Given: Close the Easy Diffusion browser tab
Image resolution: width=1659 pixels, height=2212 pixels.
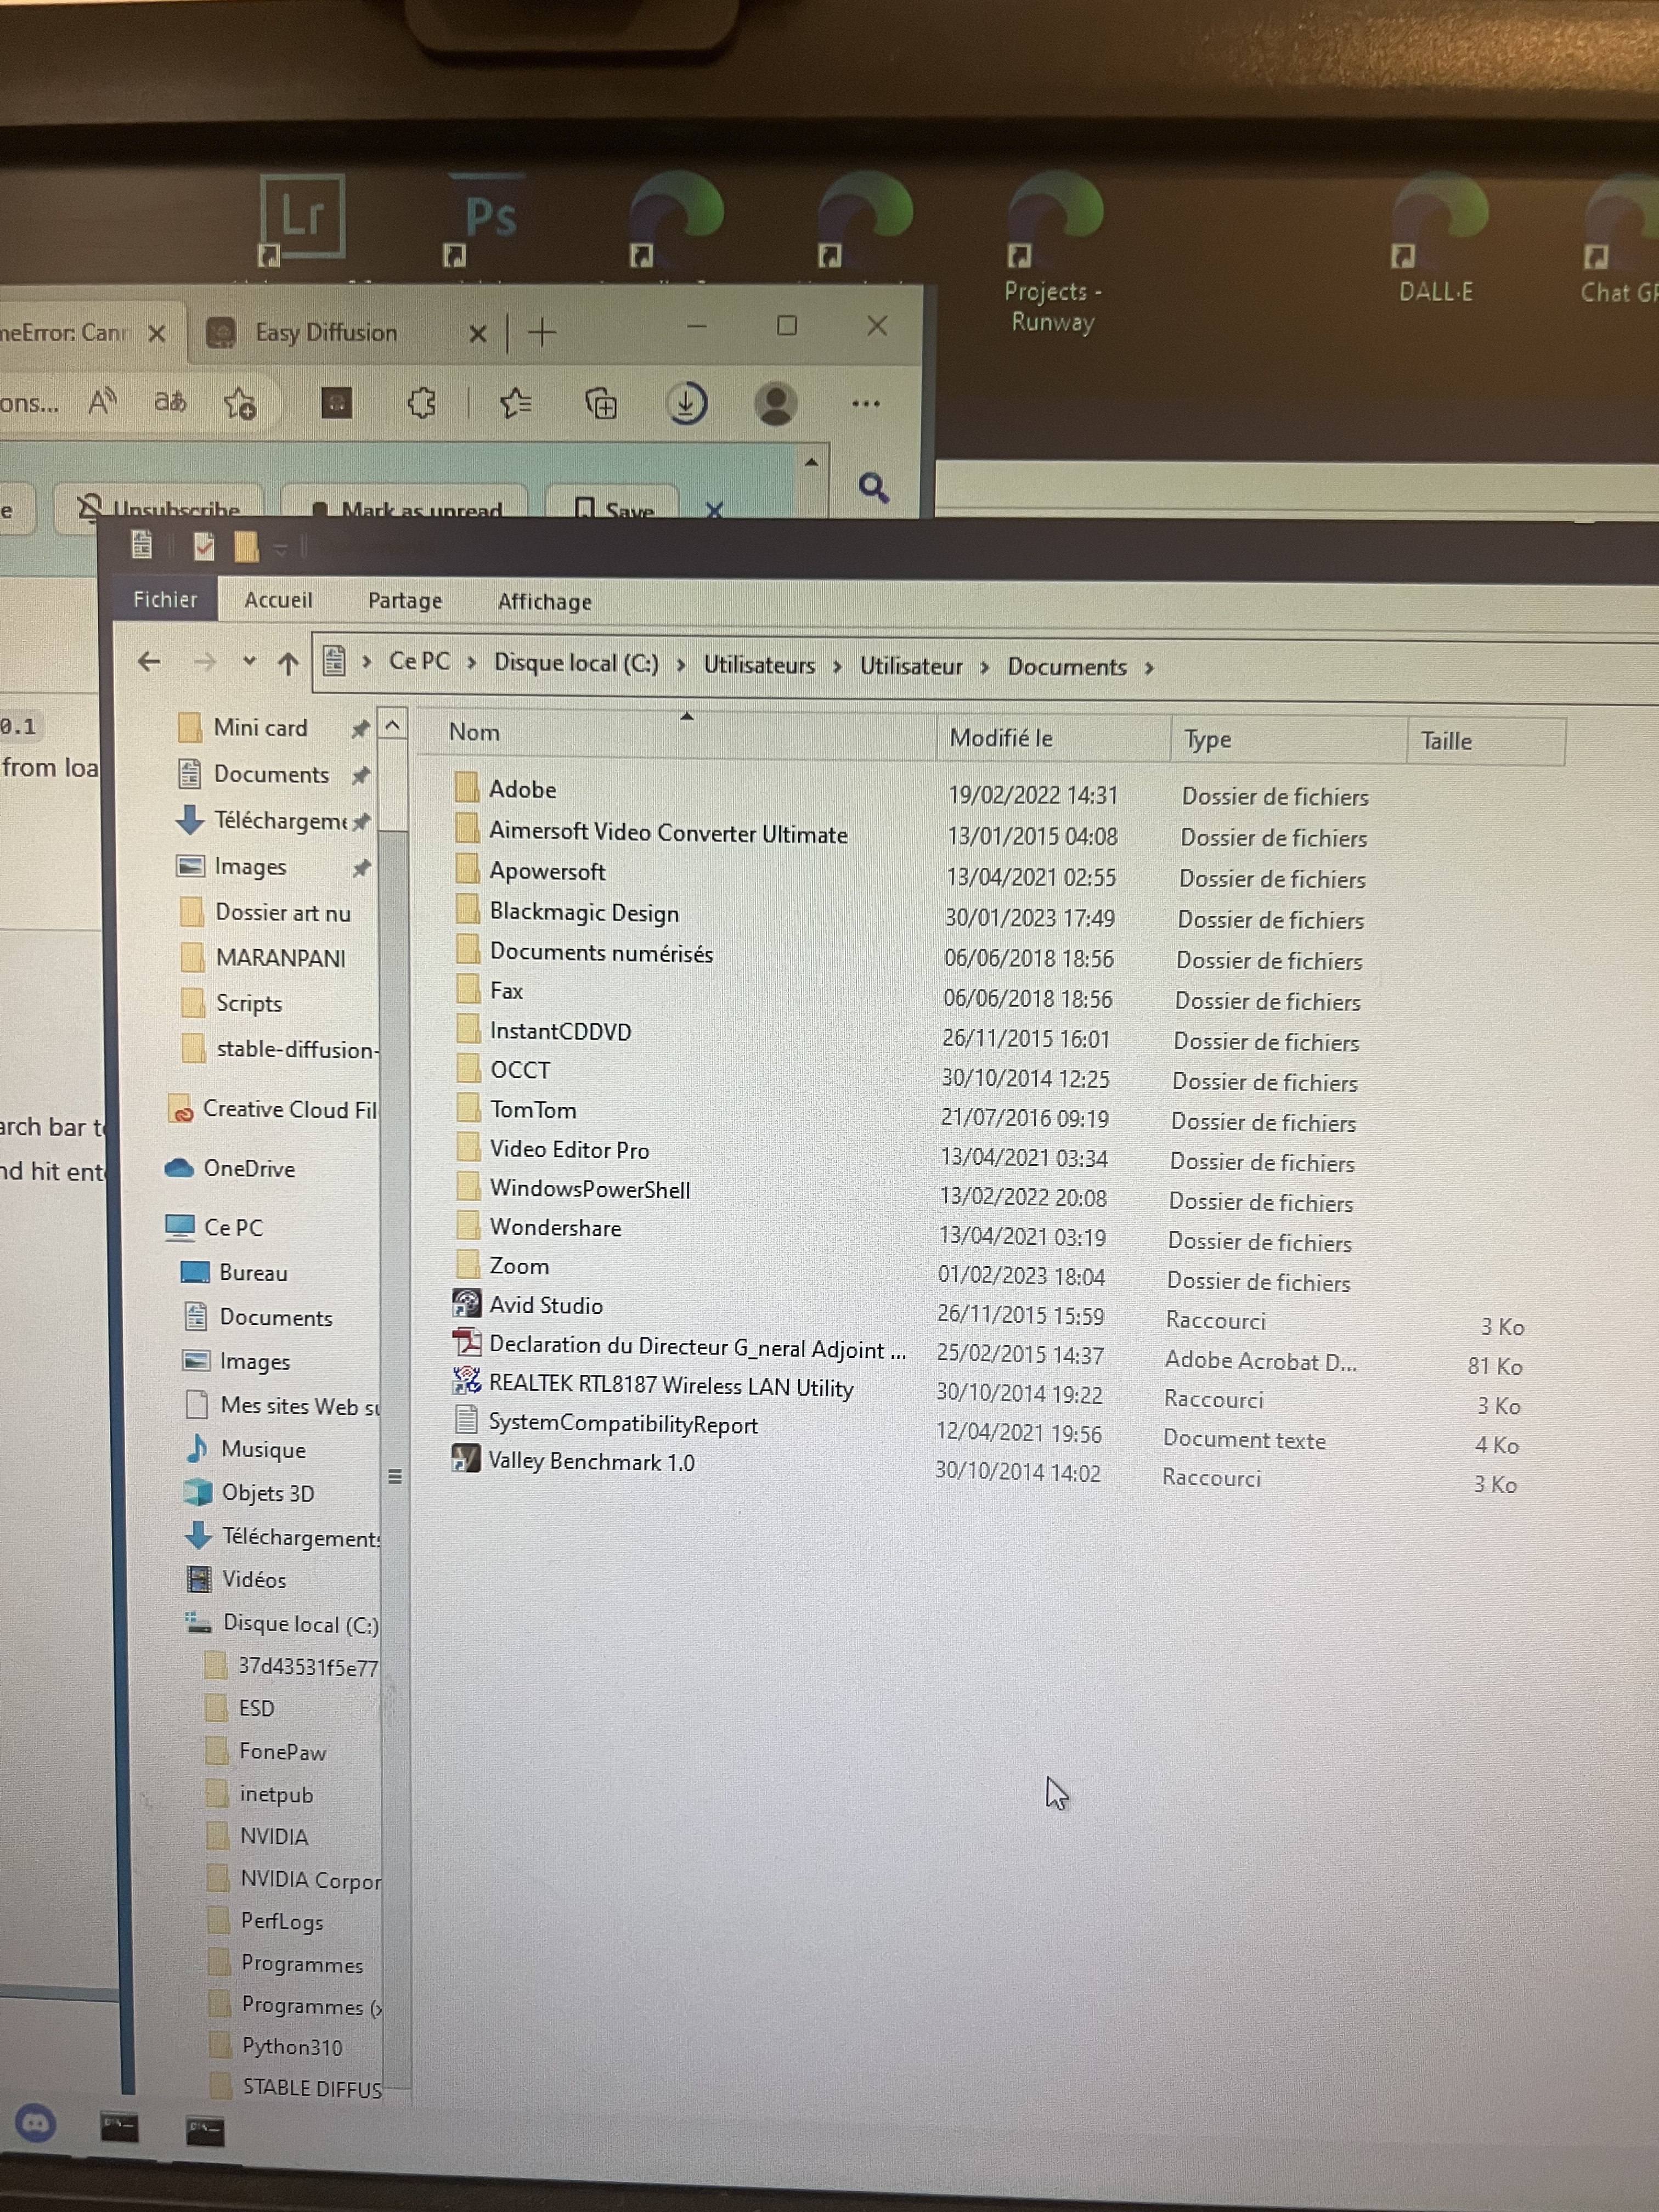Looking at the screenshot, I should (x=478, y=333).
